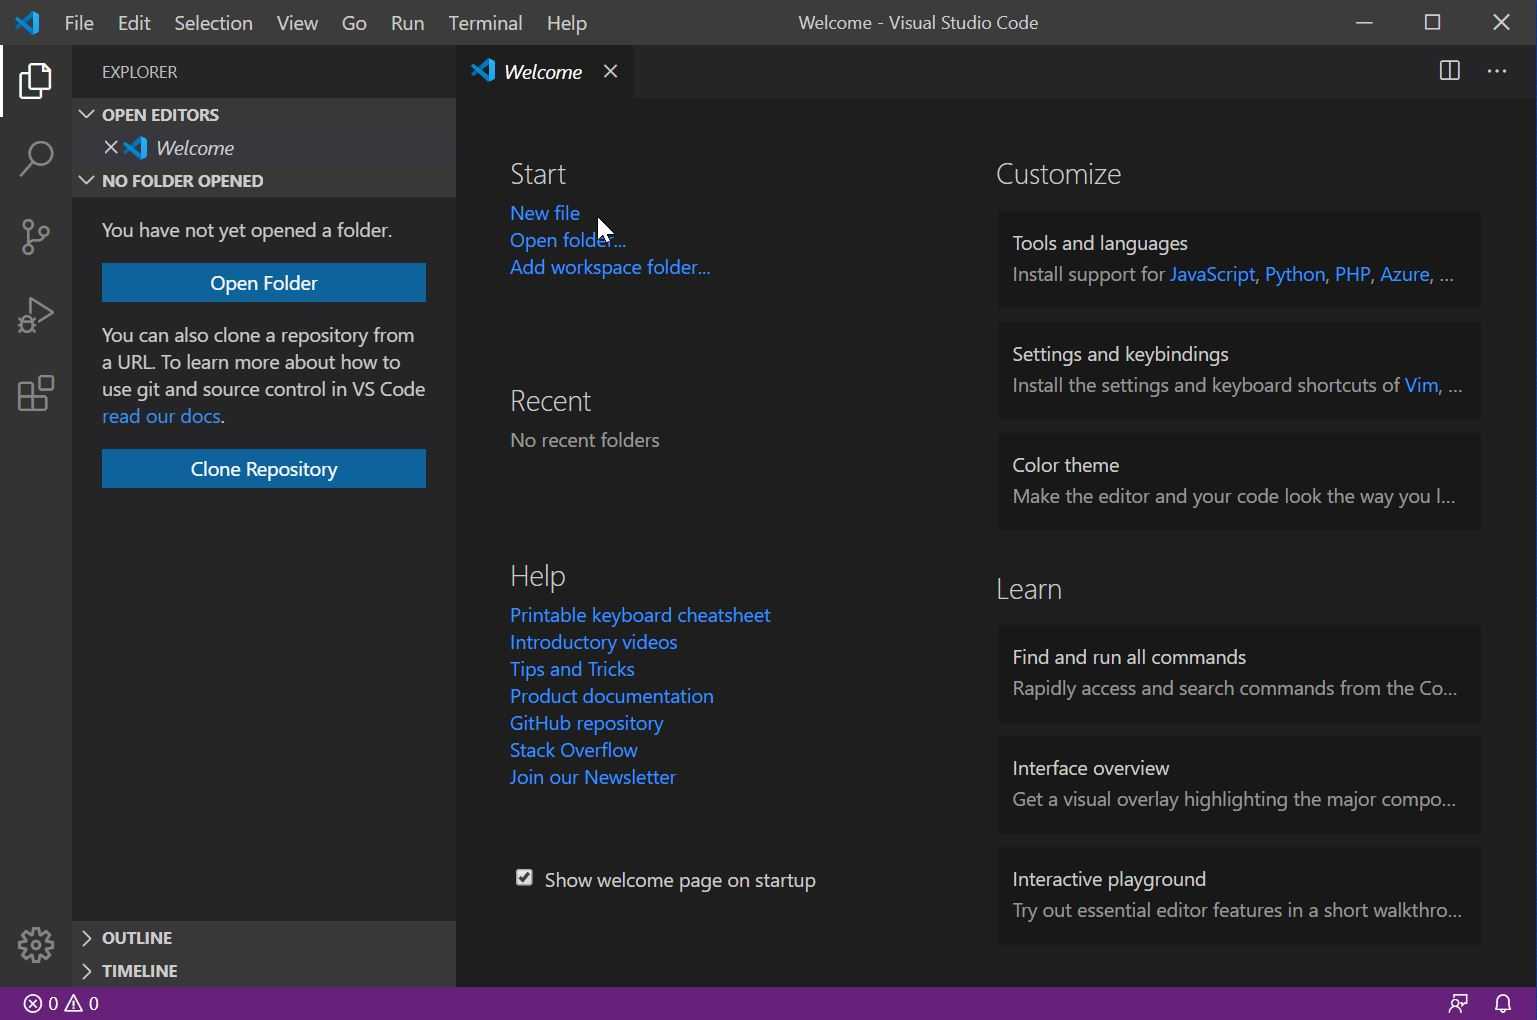This screenshot has height=1020, width=1537.
Task: Select Welcome entry in Open Editors
Action: 264,148
